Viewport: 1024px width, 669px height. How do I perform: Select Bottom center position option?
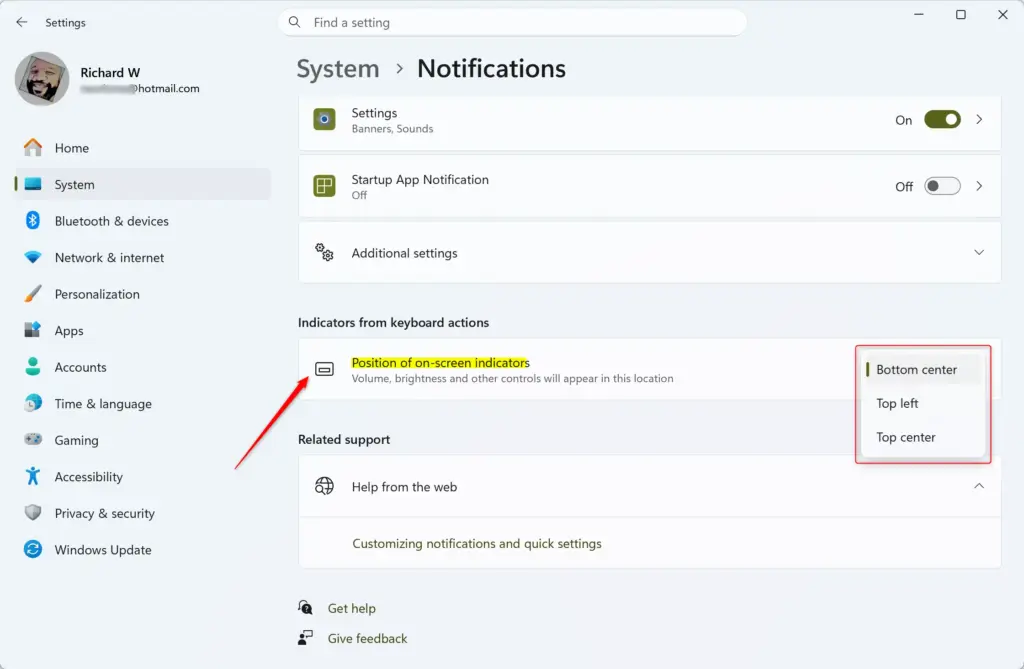click(922, 369)
